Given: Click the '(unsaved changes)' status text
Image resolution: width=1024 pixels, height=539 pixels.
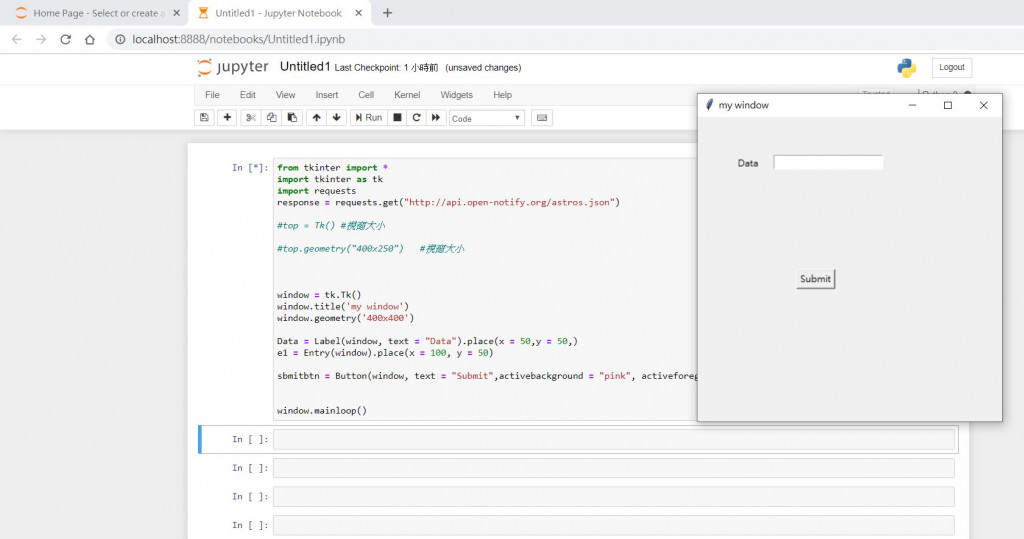Looking at the screenshot, I should coord(483,68).
